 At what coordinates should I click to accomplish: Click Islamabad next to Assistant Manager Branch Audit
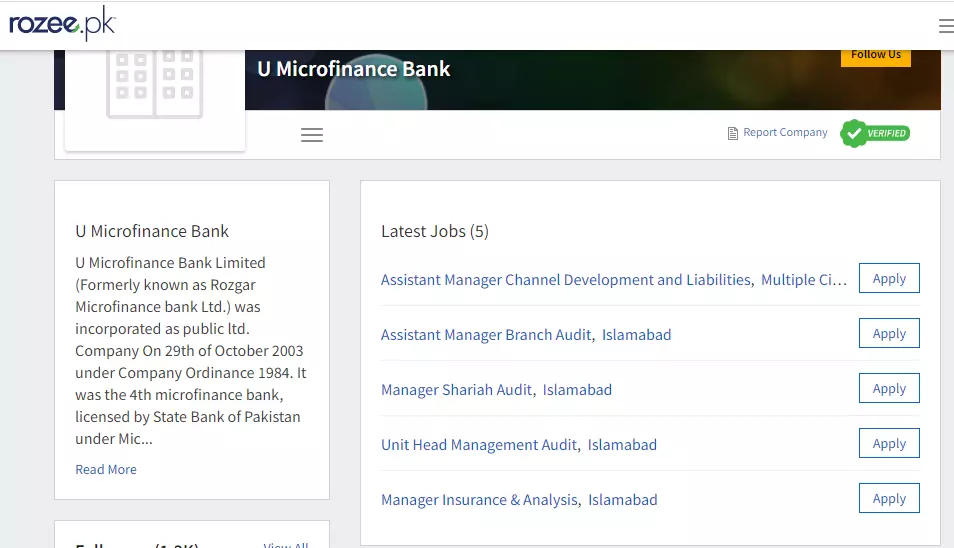pos(636,335)
